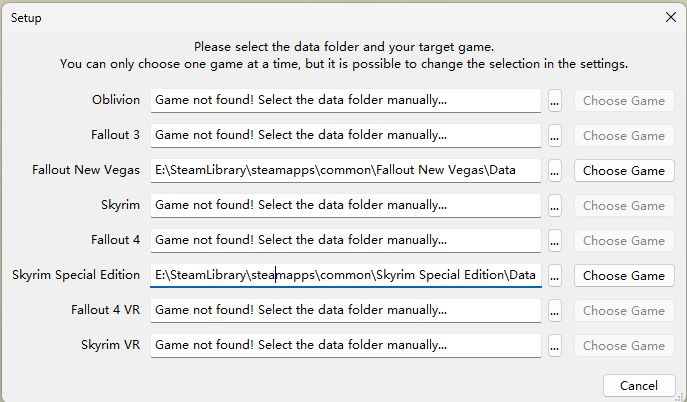Click the Fallout New Vegas data path field
The width and height of the screenshot is (687, 402).
(x=345, y=170)
